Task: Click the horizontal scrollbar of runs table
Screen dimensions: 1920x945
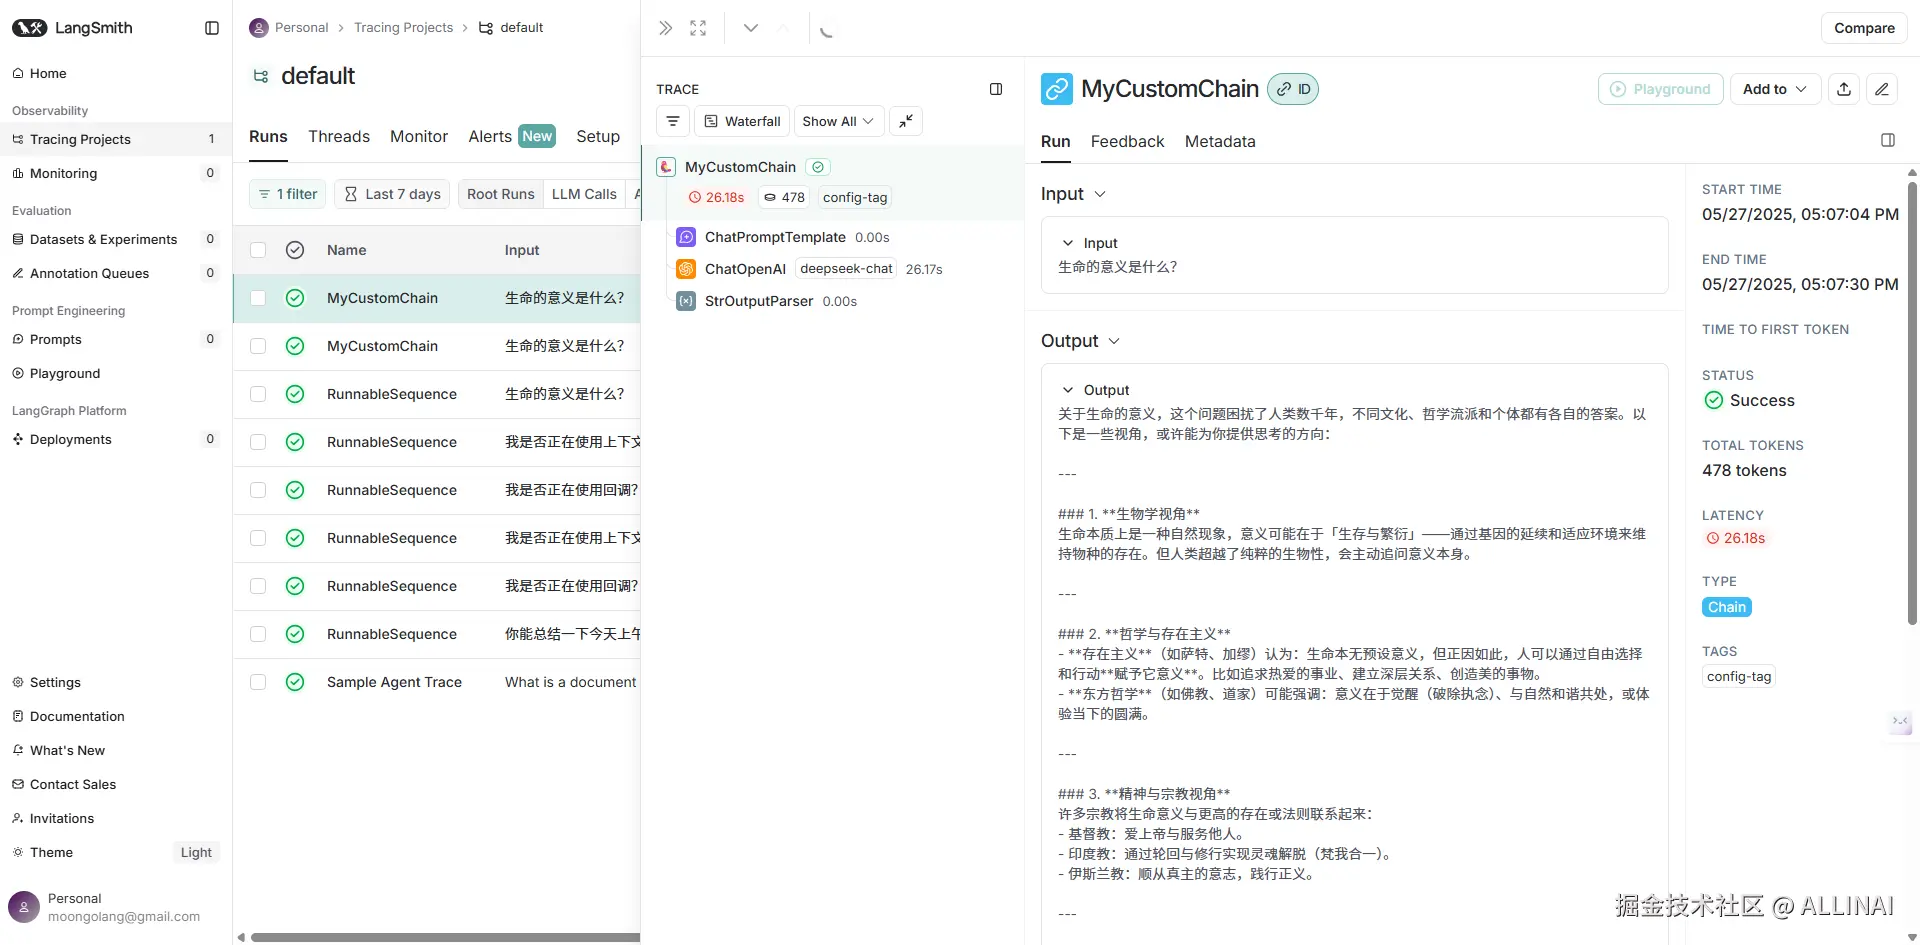Action: [x=445, y=937]
